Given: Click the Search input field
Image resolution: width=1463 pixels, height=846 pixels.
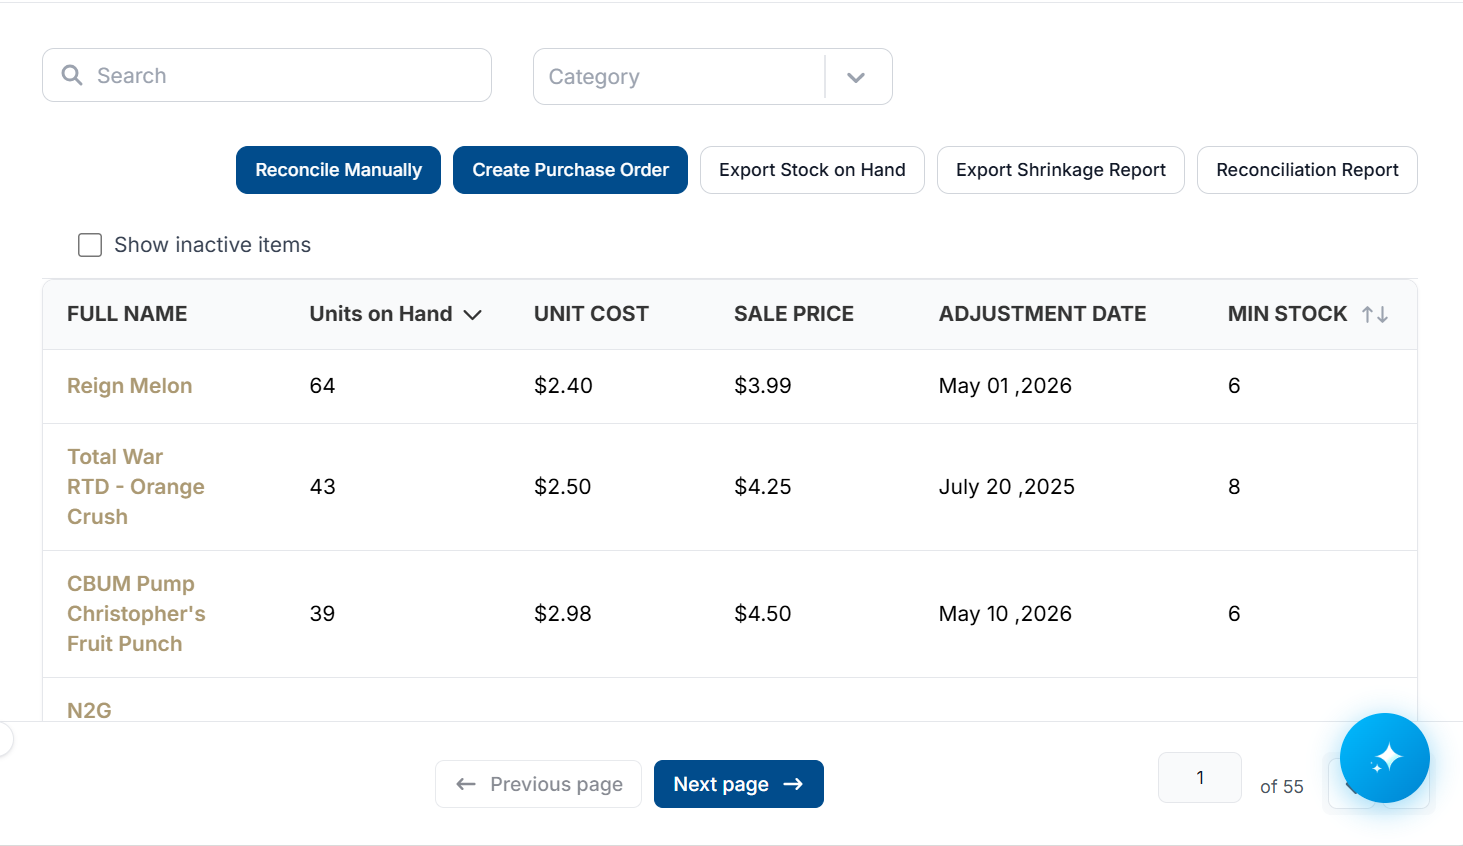Looking at the screenshot, I should pos(267,75).
